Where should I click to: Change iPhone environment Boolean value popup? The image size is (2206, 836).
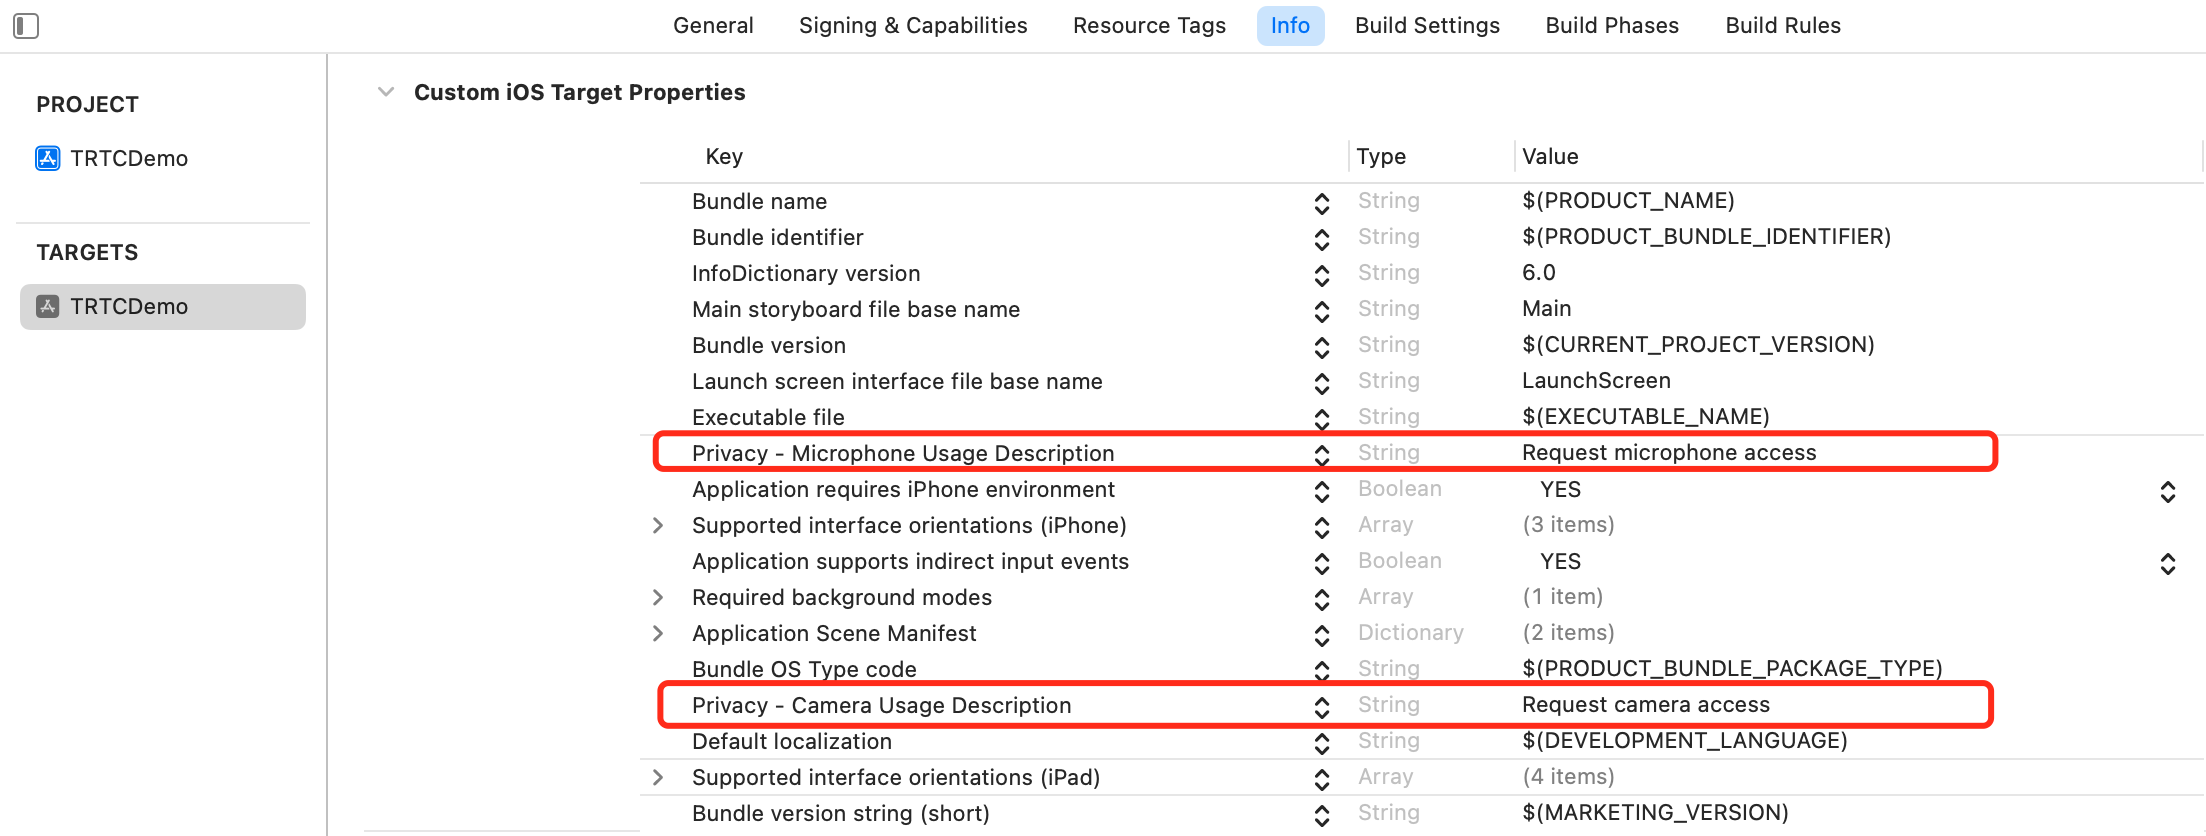tap(2167, 491)
